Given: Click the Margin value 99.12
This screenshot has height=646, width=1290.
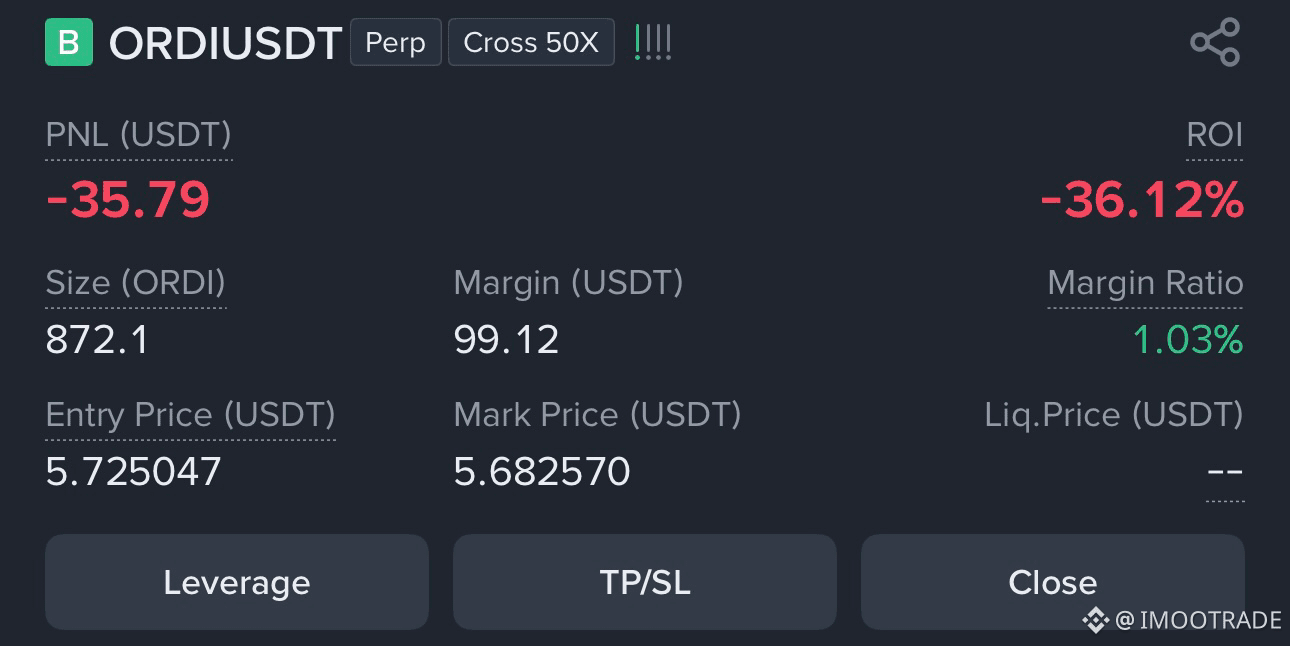Looking at the screenshot, I should tap(506, 340).
